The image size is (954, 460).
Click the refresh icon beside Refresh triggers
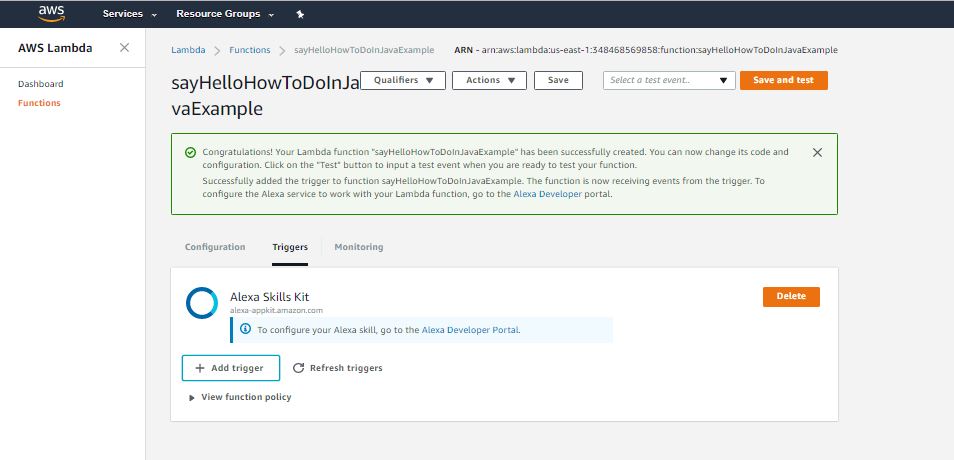[298, 368]
